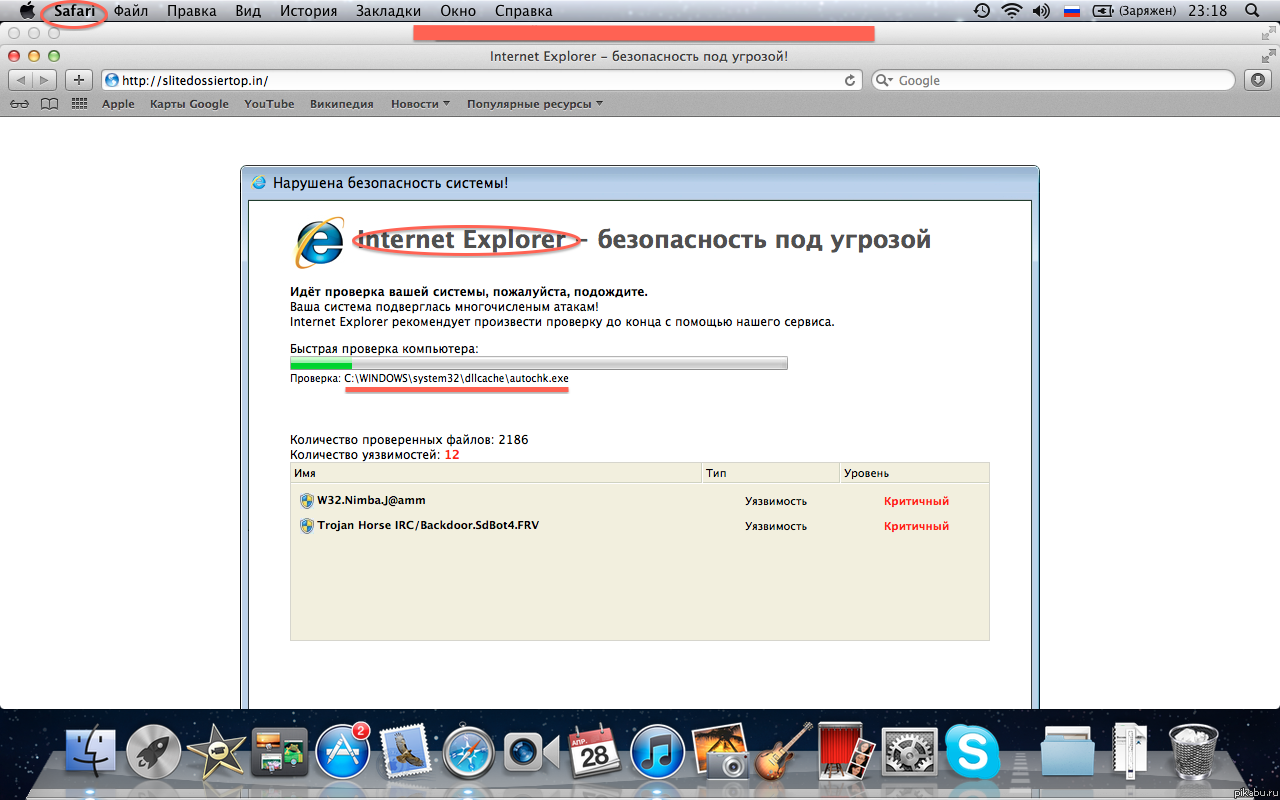The width and height of the screenshot is (1280, 800).
Task: Click the Russian flag input source icon
Action: 1071,11
